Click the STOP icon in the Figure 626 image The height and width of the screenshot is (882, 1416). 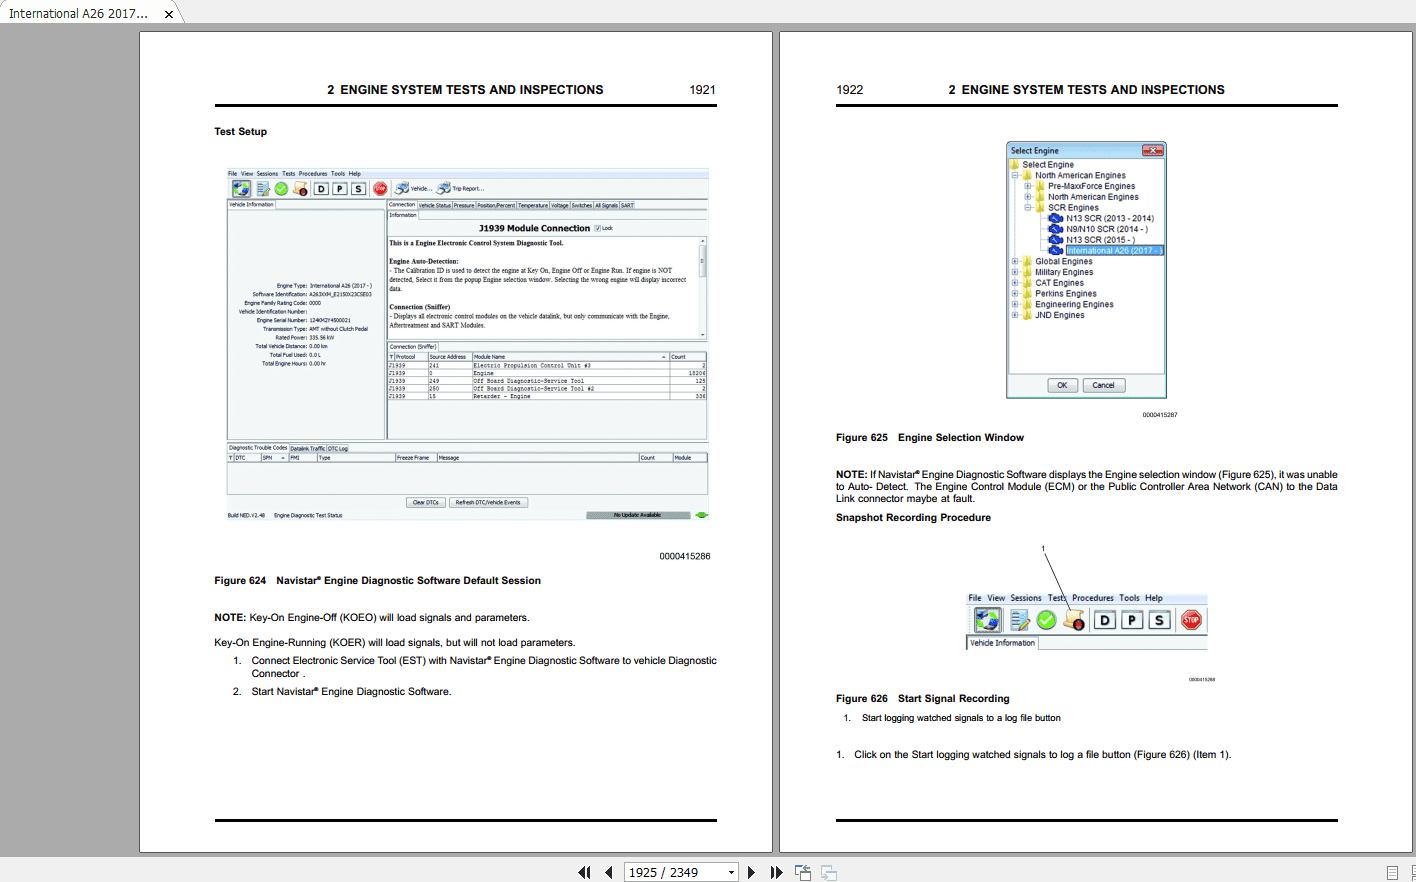[x=1191, y=620]
